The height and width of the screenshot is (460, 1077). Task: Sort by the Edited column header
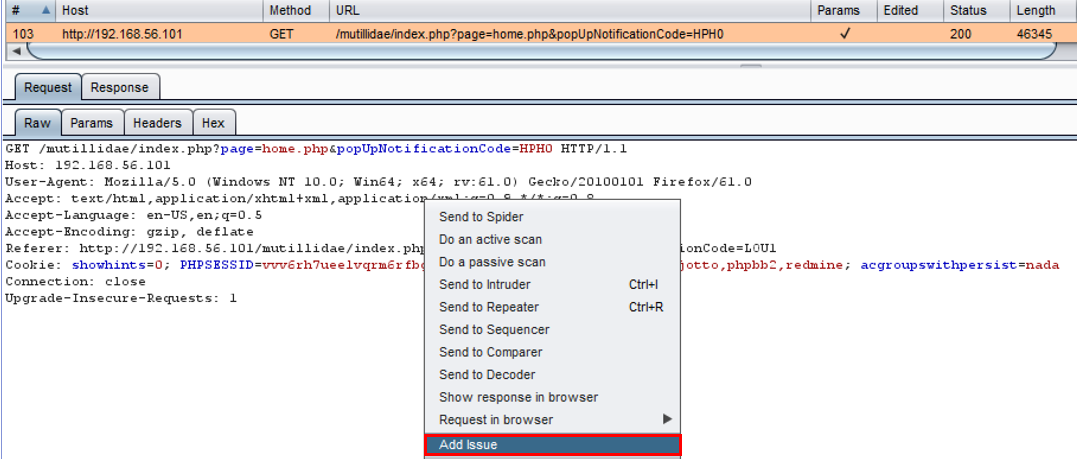911,10
